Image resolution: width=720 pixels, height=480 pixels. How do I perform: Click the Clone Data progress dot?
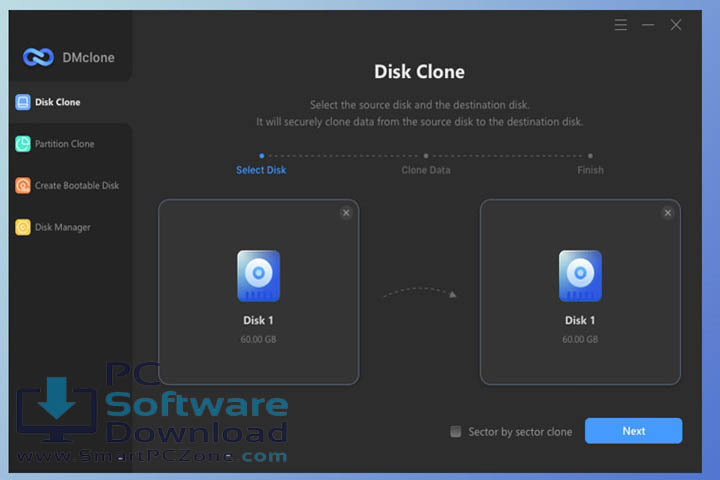426,156
